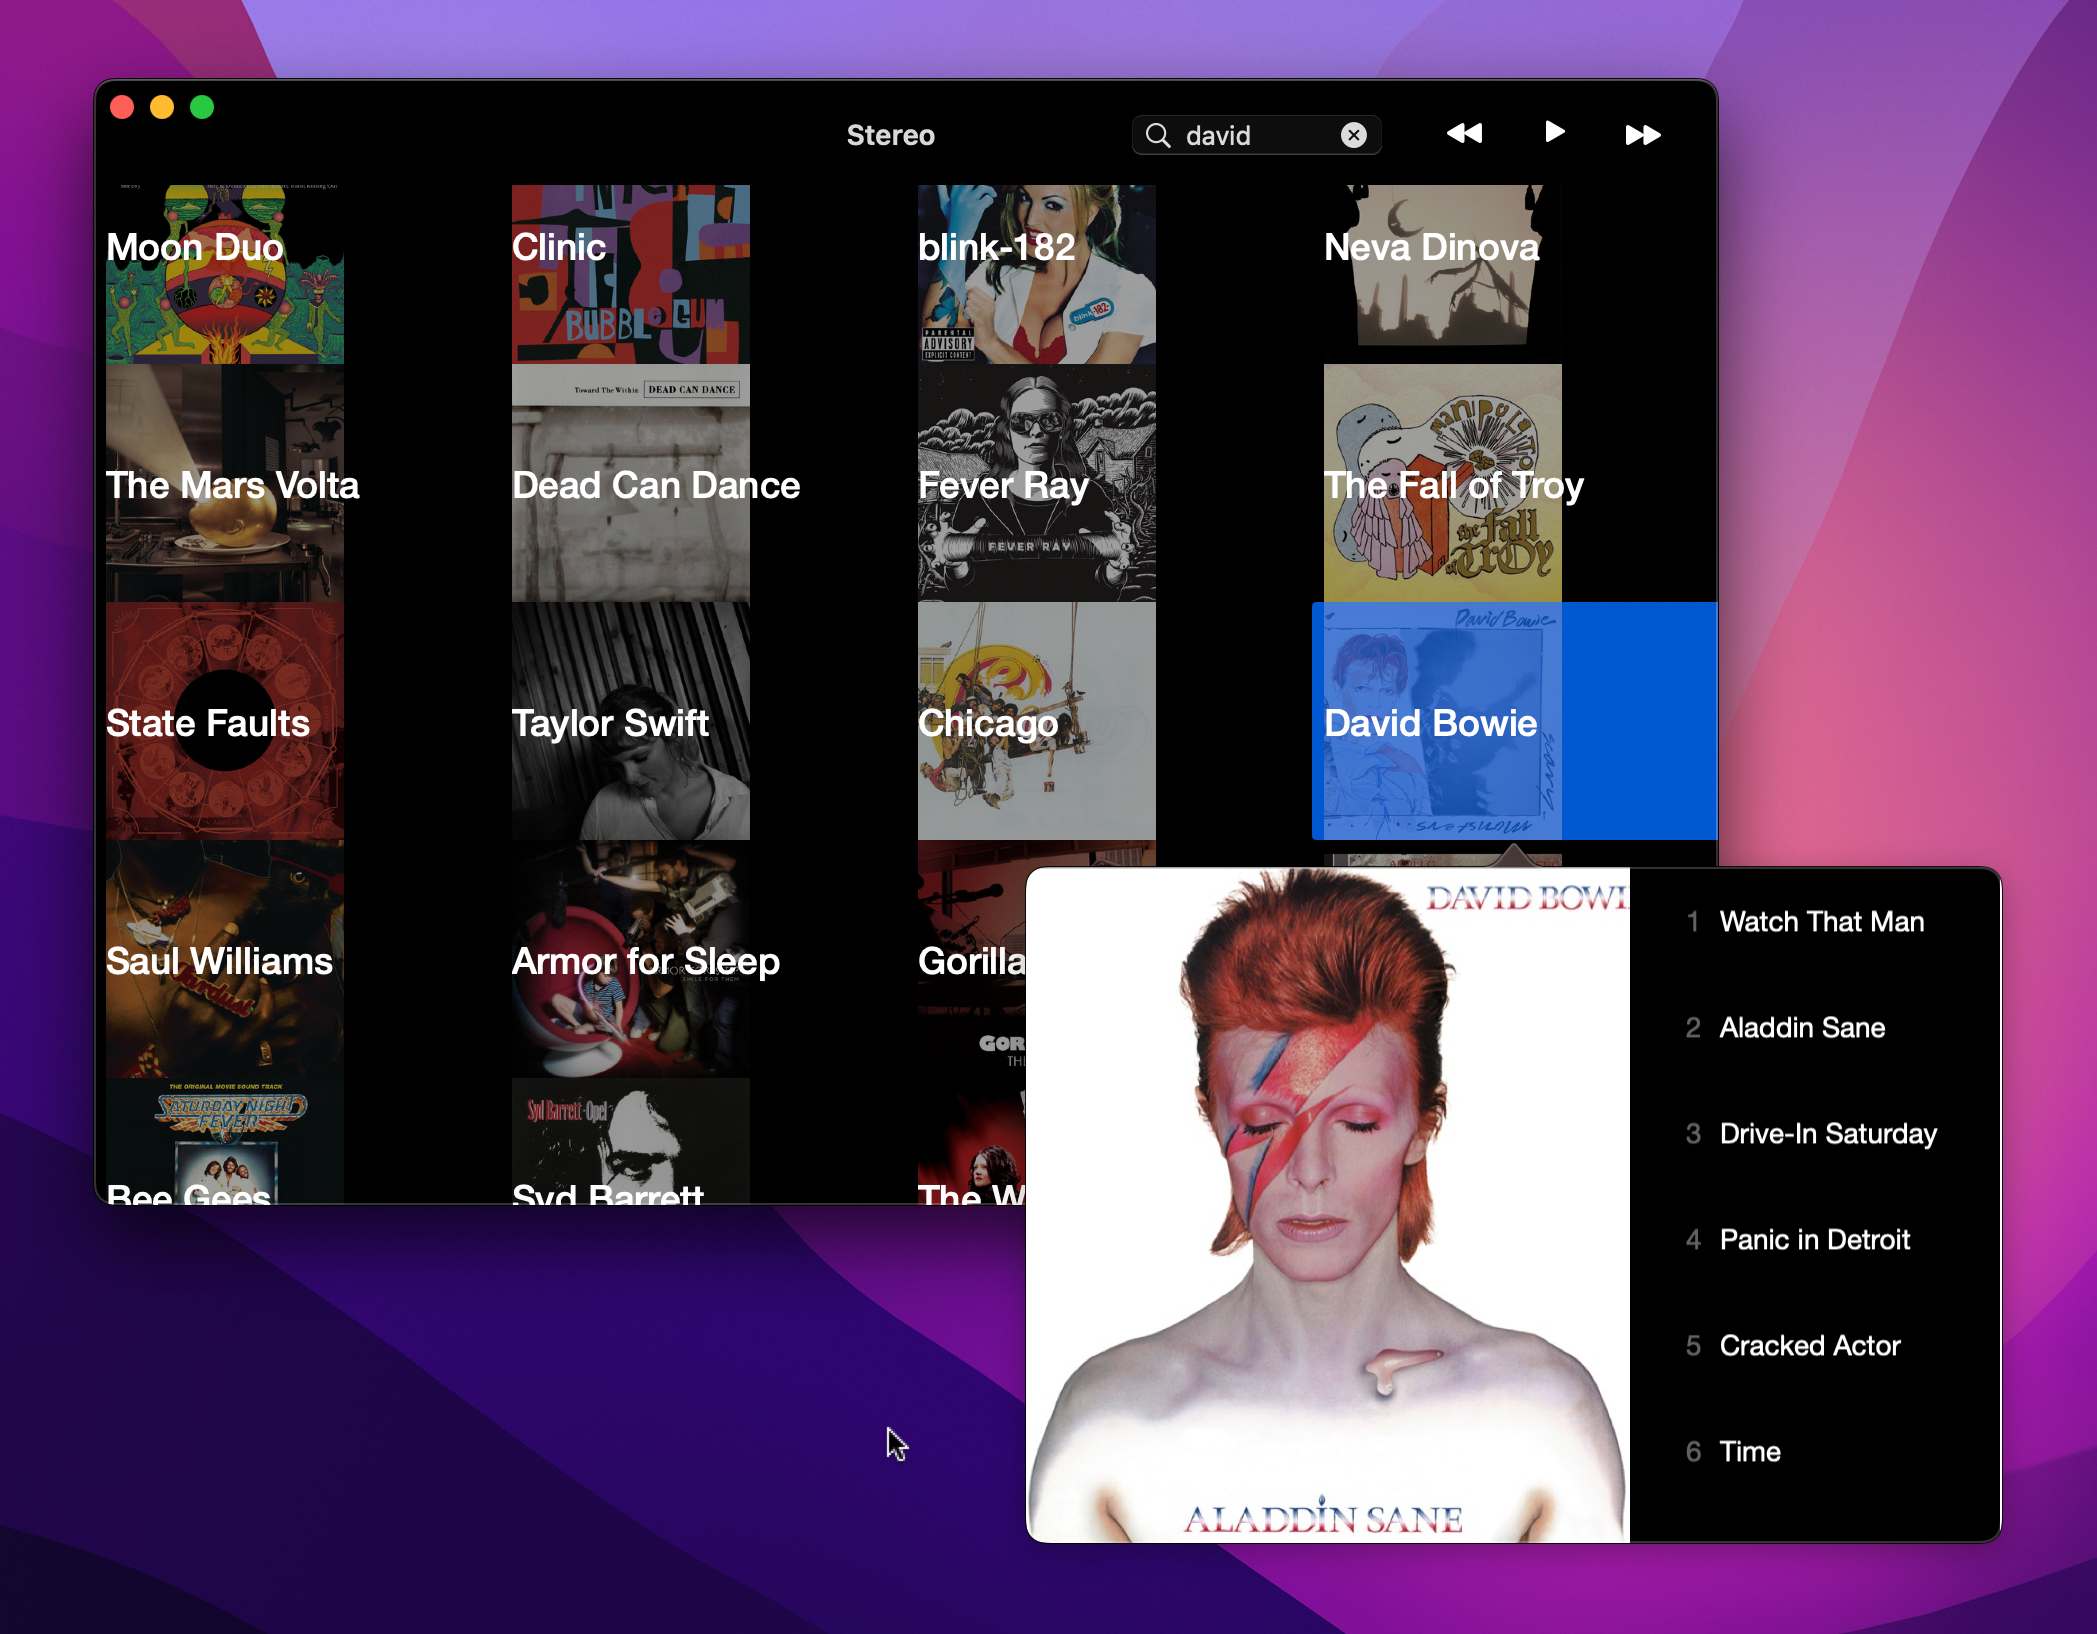Click the rewind previous track button
This screenshot has height=1634, width=2097.
pyautogui.click(x=1464, y=134)
